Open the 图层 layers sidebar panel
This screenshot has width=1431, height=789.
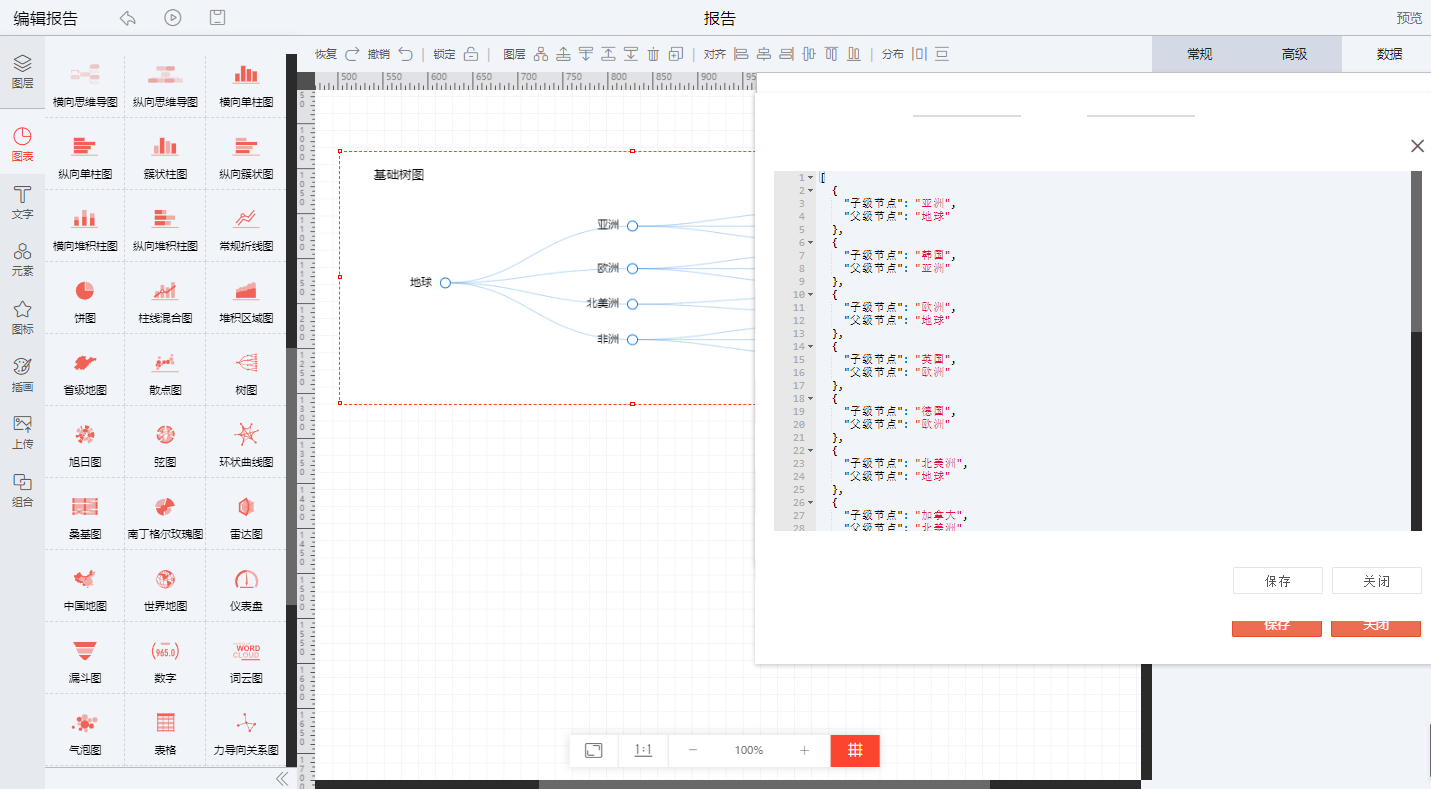[x=22, y=72]
